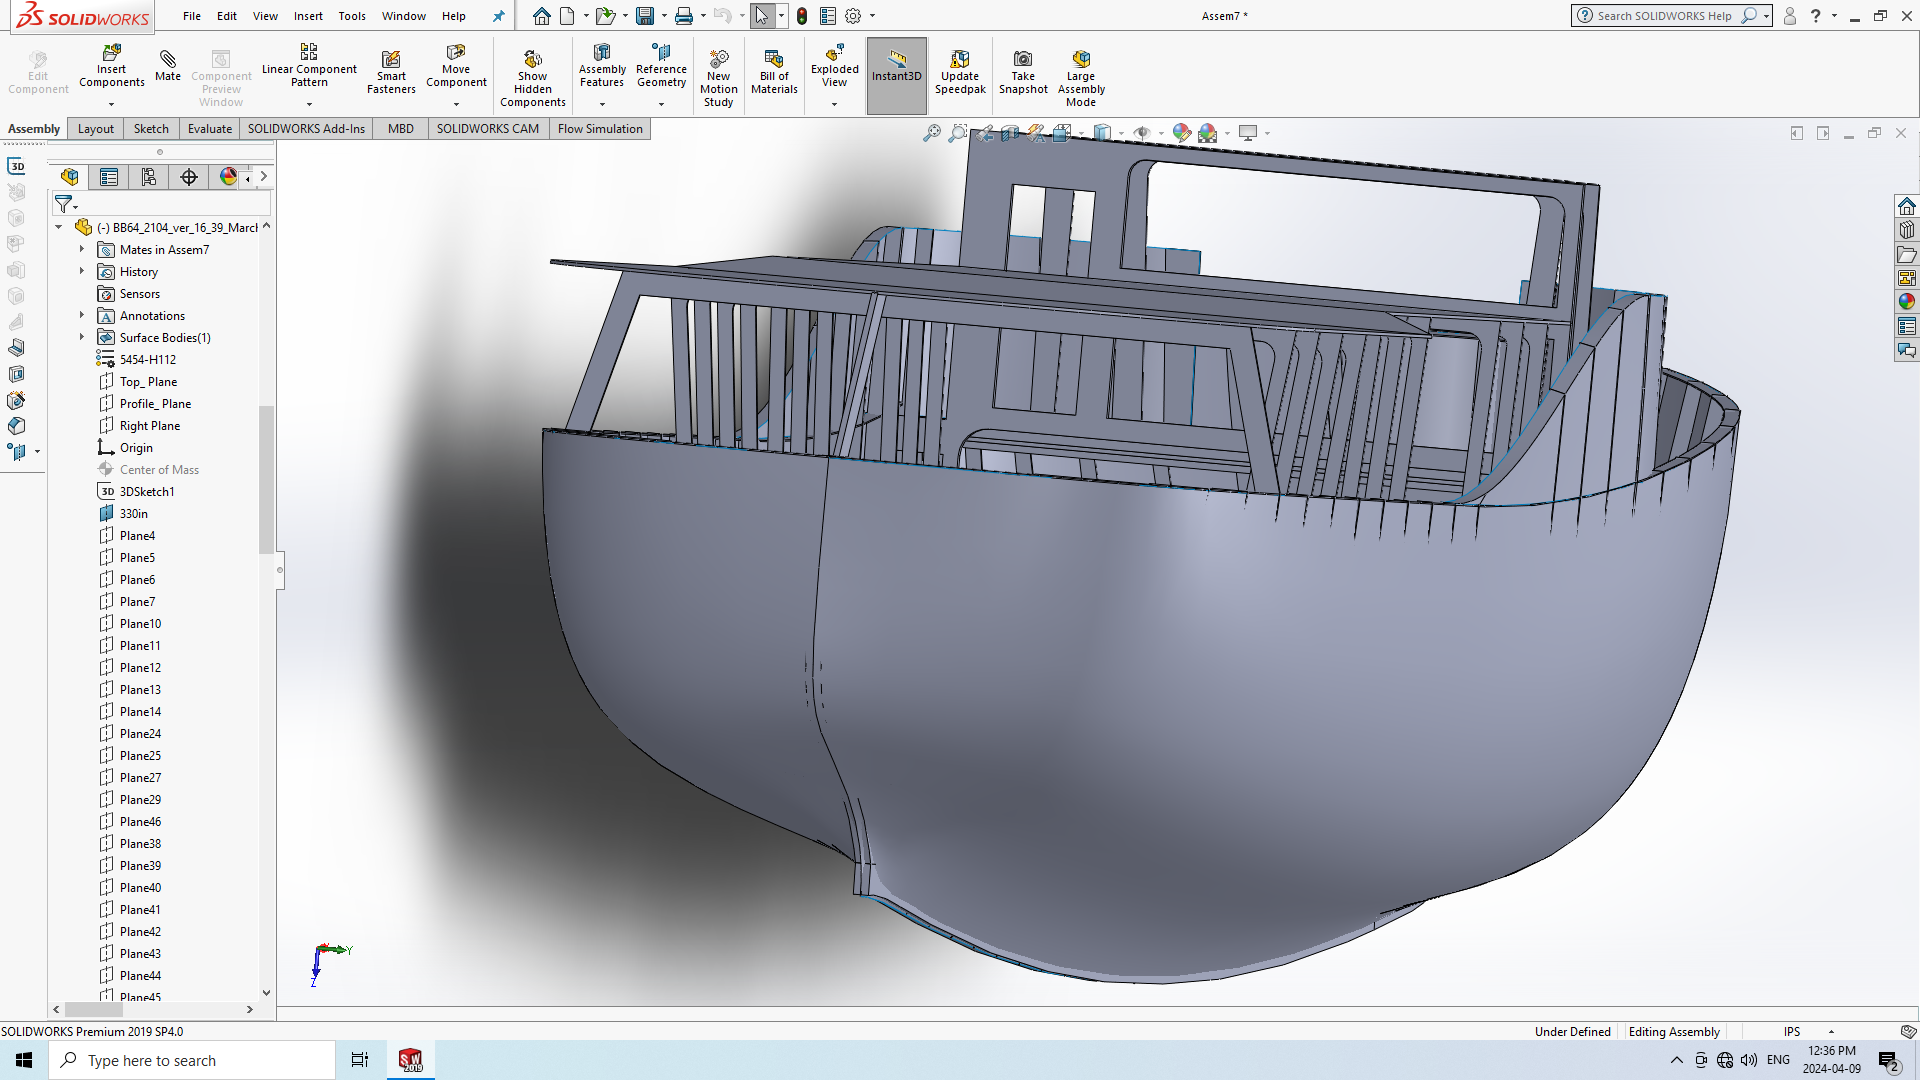The height and width of the screenshot is (1080, 1920).
Task: Open DisplayManager color ball tab
Action: (228, 177)
